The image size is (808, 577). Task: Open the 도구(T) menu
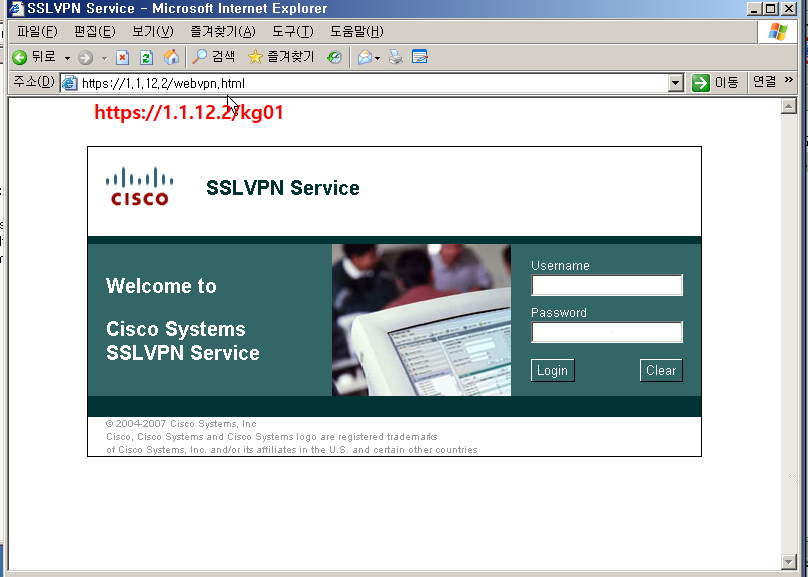[293, 32]
